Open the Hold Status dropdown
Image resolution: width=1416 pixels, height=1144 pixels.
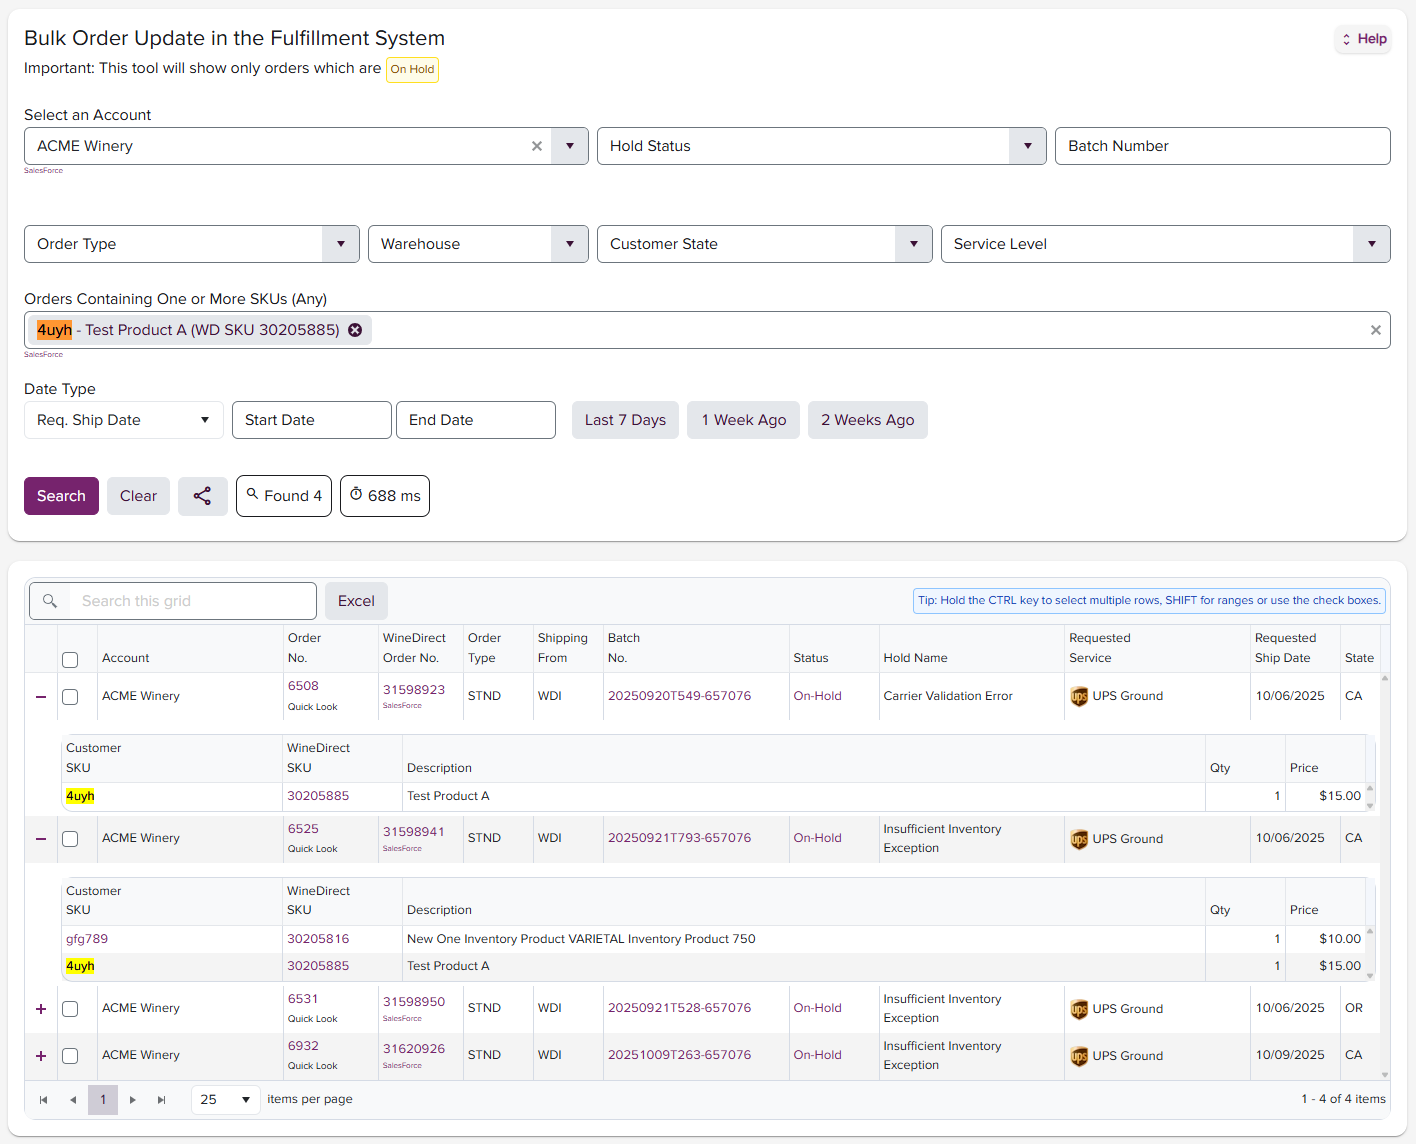[x=1027, y=146]
